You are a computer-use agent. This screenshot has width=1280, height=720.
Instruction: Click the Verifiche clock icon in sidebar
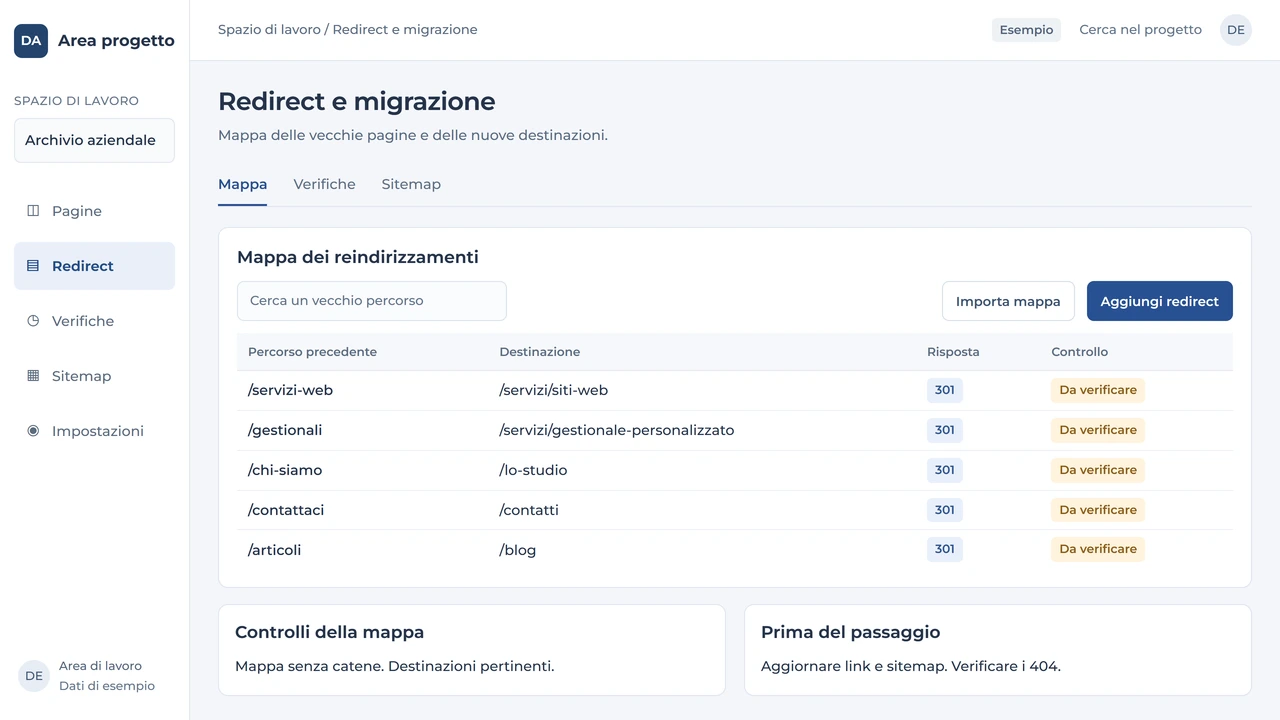tap(33, 321)
